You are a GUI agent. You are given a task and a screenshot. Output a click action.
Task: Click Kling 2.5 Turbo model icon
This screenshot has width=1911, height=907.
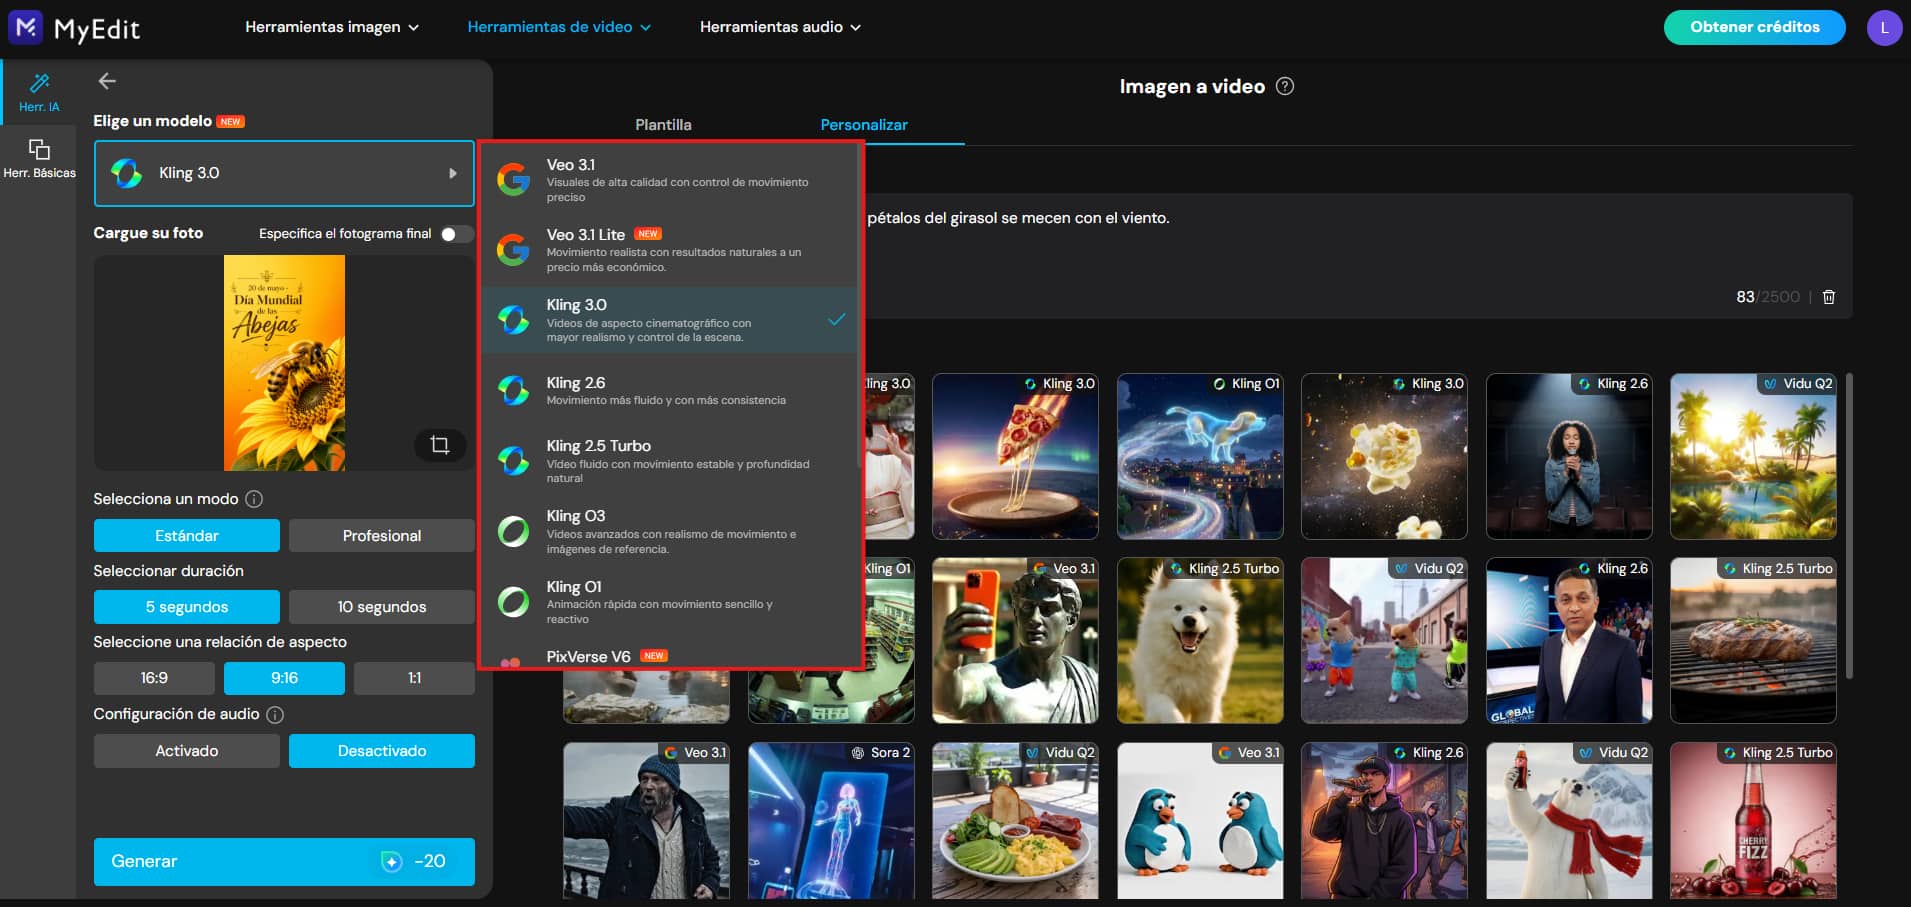(514, 460)
